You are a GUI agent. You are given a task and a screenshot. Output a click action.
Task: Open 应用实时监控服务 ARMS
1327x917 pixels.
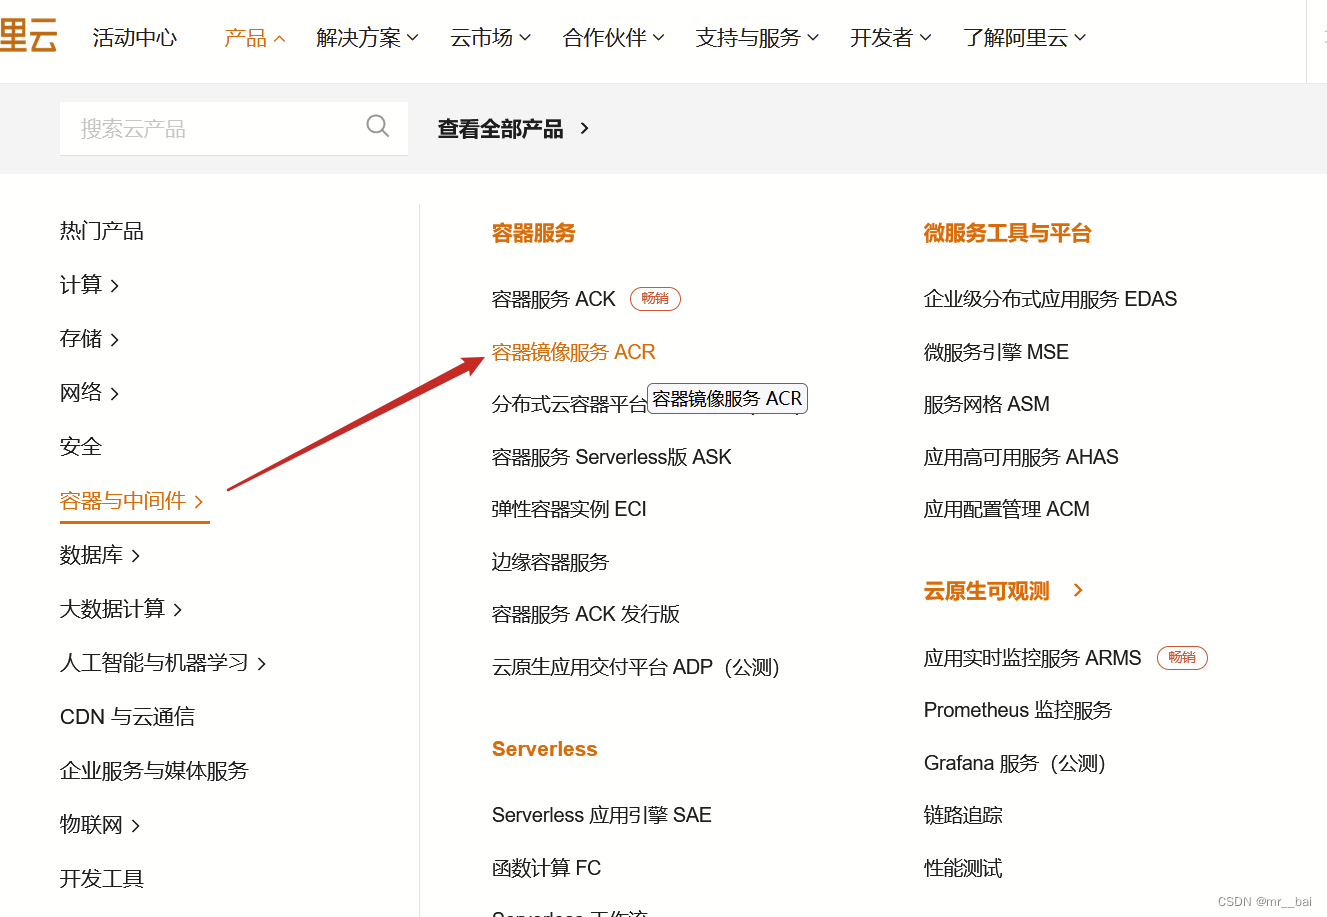[x=1033, y=658]
